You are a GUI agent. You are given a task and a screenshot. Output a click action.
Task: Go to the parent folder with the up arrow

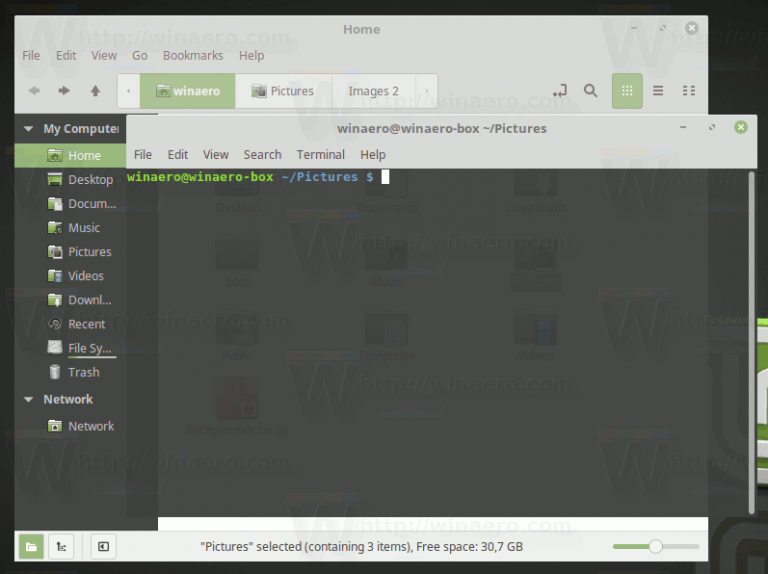[x=96, y=91]
